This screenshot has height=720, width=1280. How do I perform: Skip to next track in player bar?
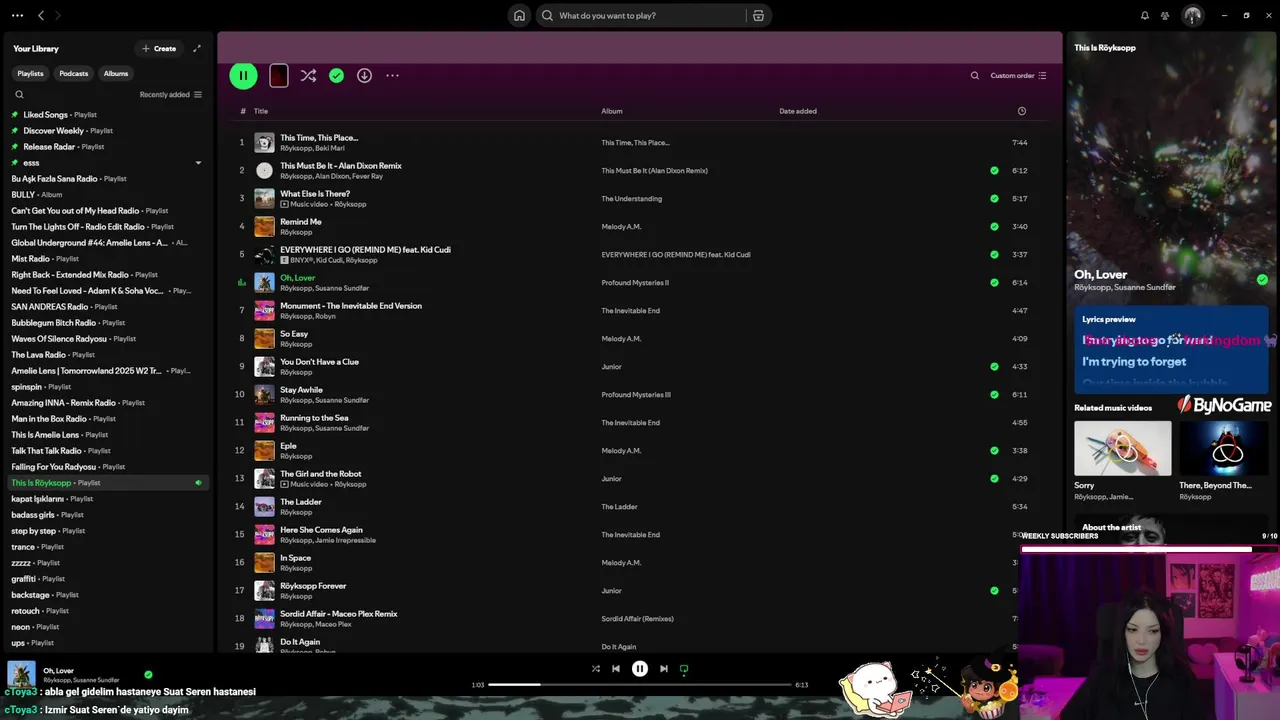(664, 669)
